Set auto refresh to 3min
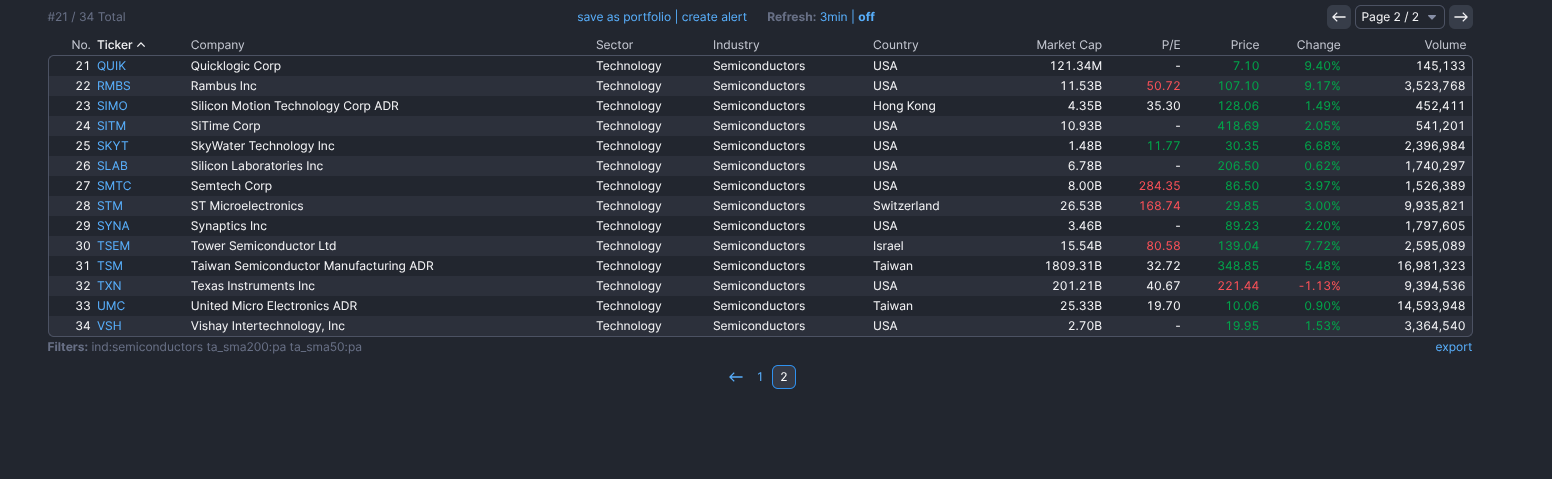Viewport: 1552px width, 479px height. click(833, 17)
